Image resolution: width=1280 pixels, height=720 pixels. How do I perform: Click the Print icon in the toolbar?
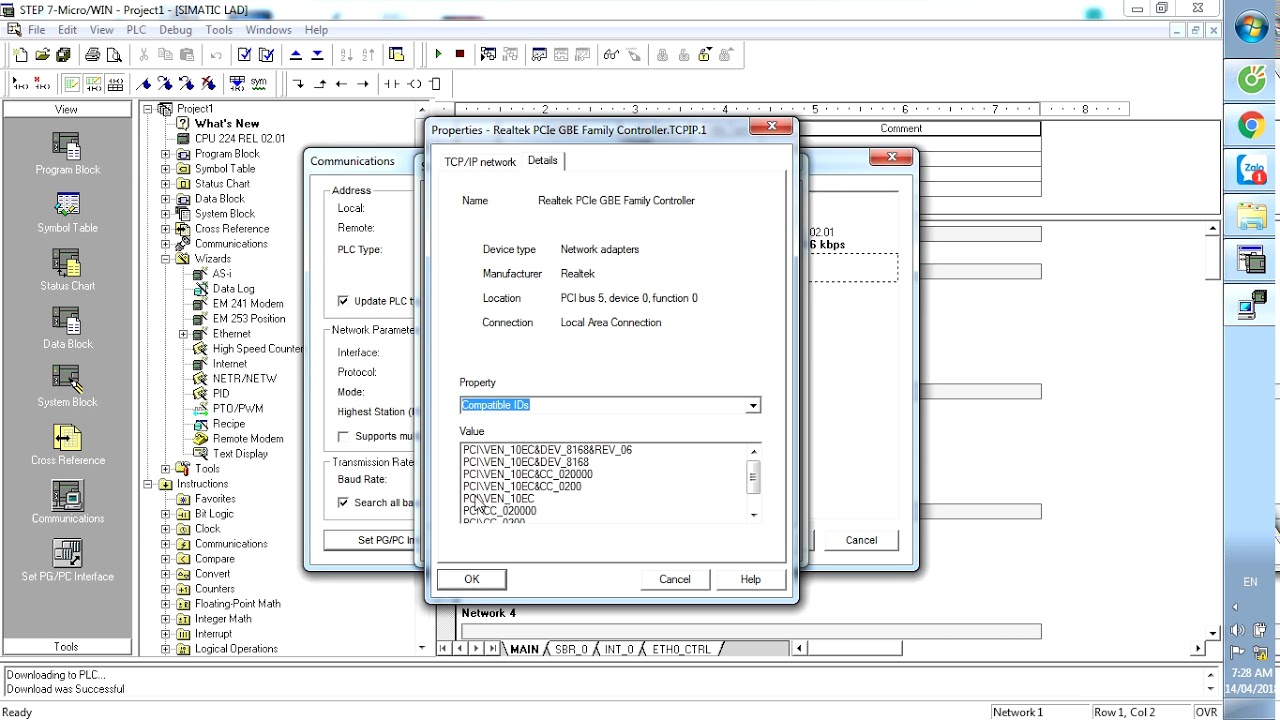[92, 55]
